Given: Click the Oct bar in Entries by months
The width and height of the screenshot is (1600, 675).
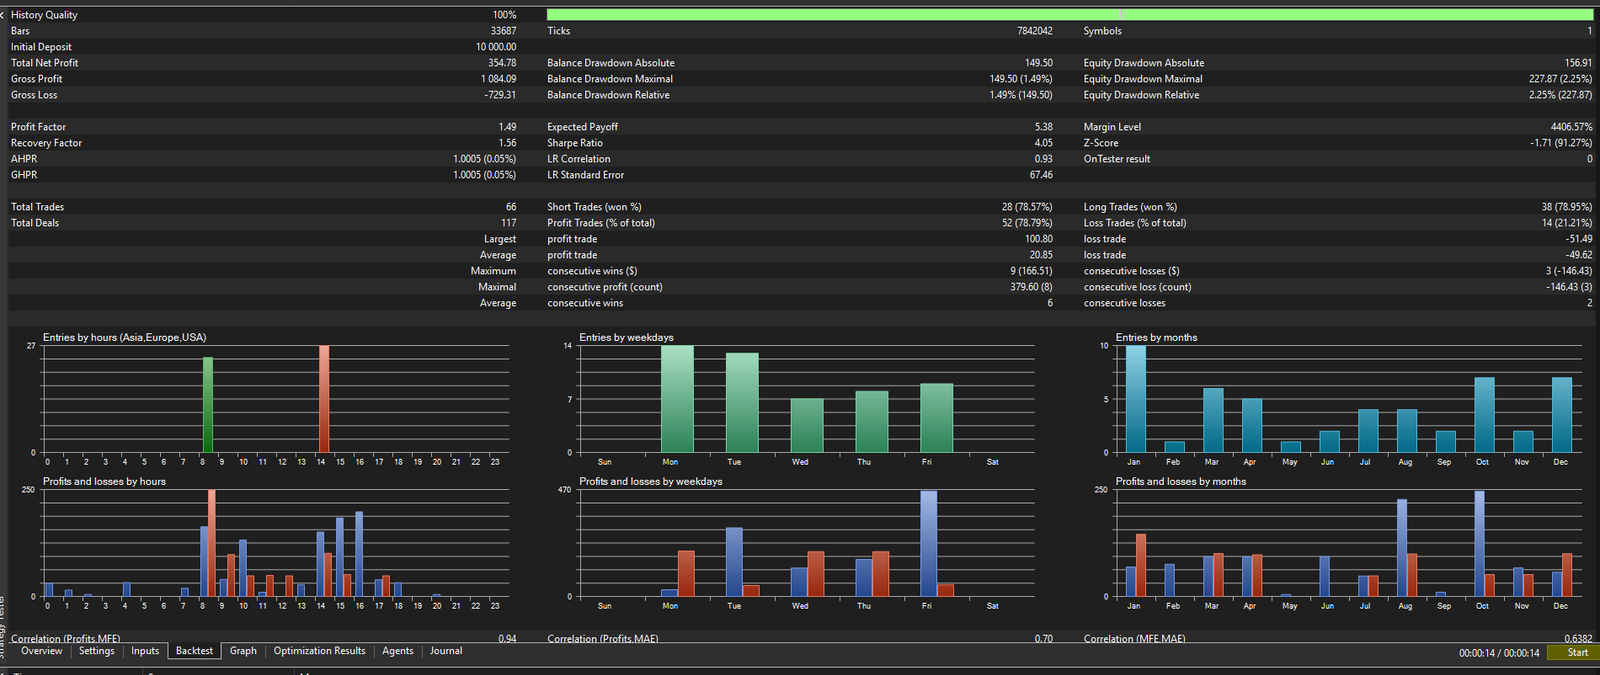Looking at the screenshot, I should 1485,415.
